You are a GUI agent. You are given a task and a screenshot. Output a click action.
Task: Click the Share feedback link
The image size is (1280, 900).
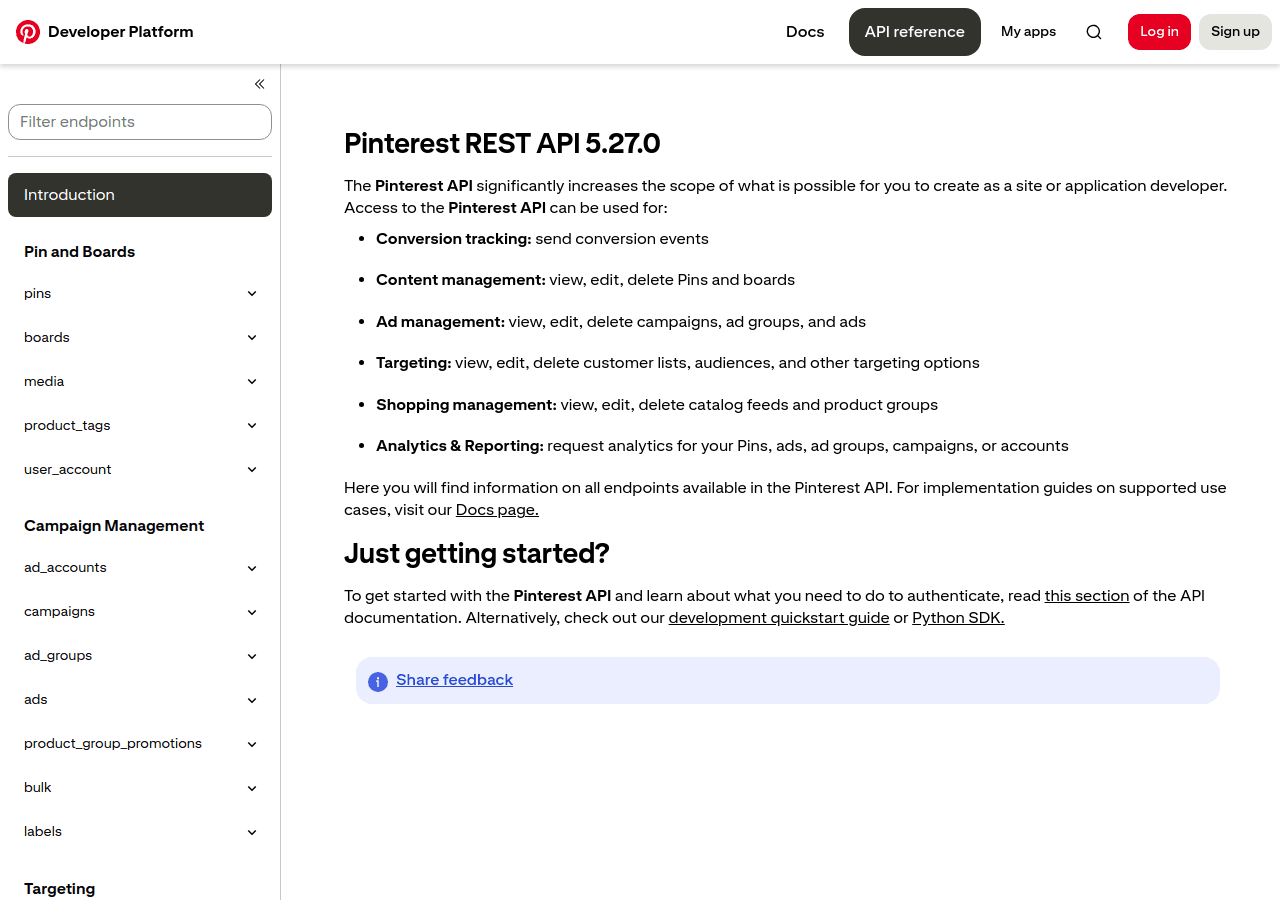tap(454, 680)
